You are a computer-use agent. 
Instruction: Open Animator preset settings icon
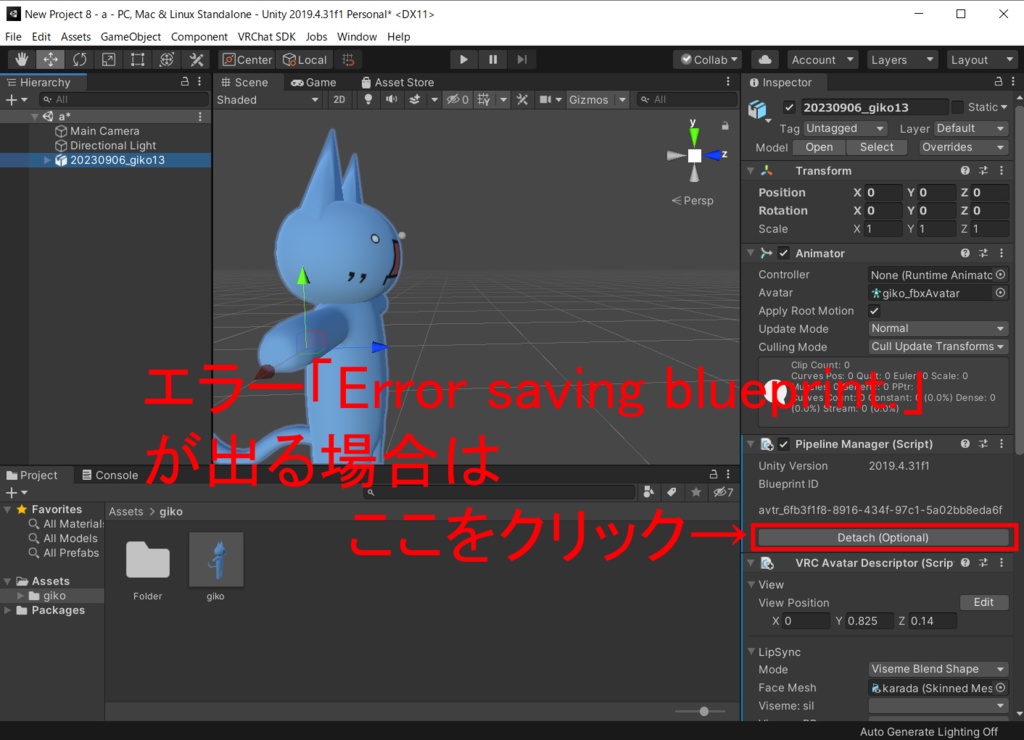tap(984, 253)
